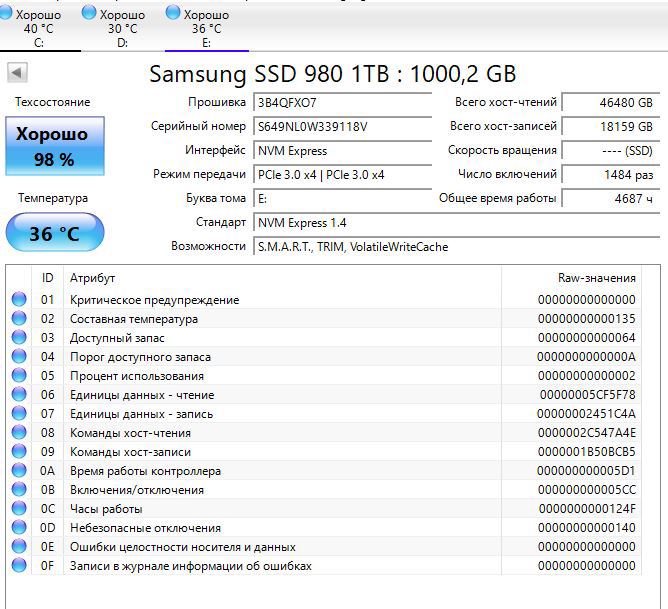Select row Критическое предупреждение
This screenshot has height=609, width=668.
point(324,299)
